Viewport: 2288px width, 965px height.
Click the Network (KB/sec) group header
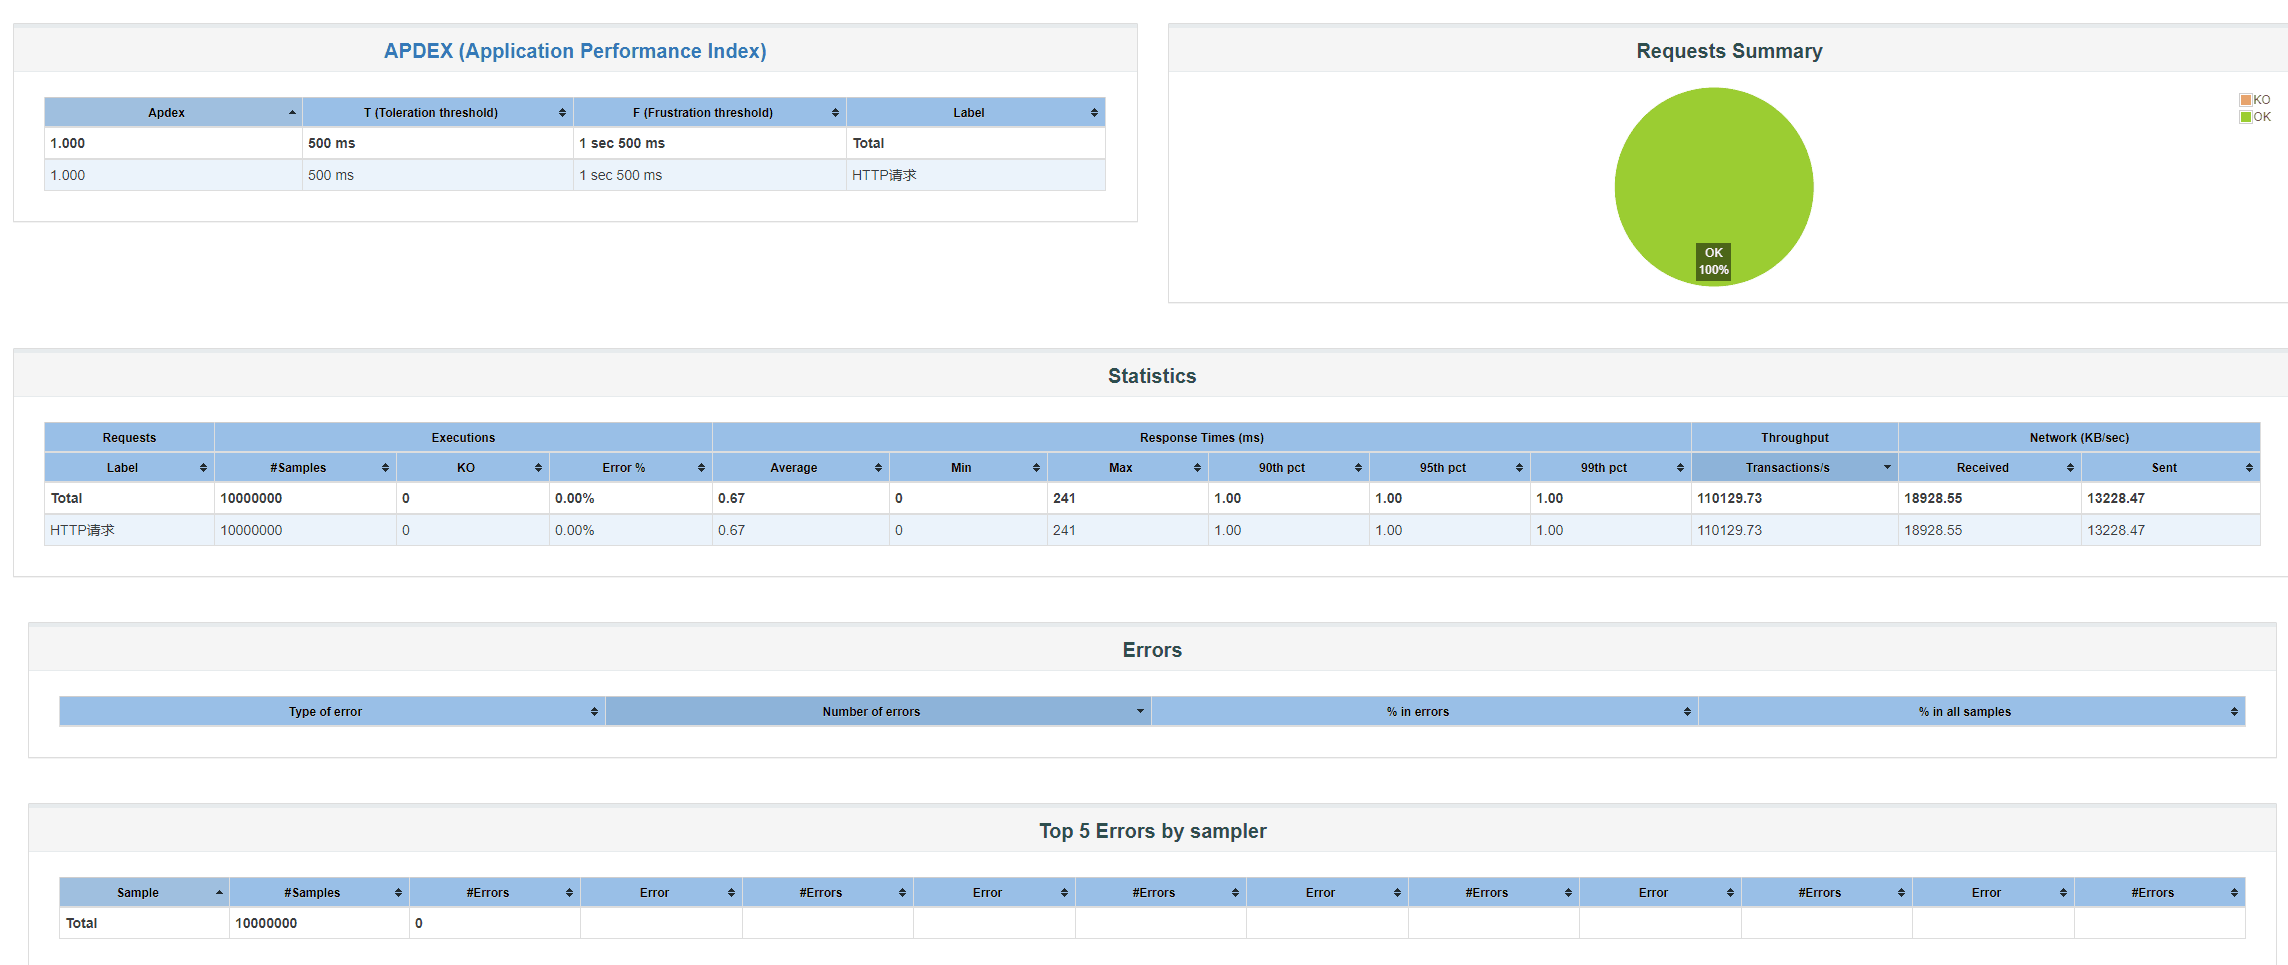click(2079, 437)
